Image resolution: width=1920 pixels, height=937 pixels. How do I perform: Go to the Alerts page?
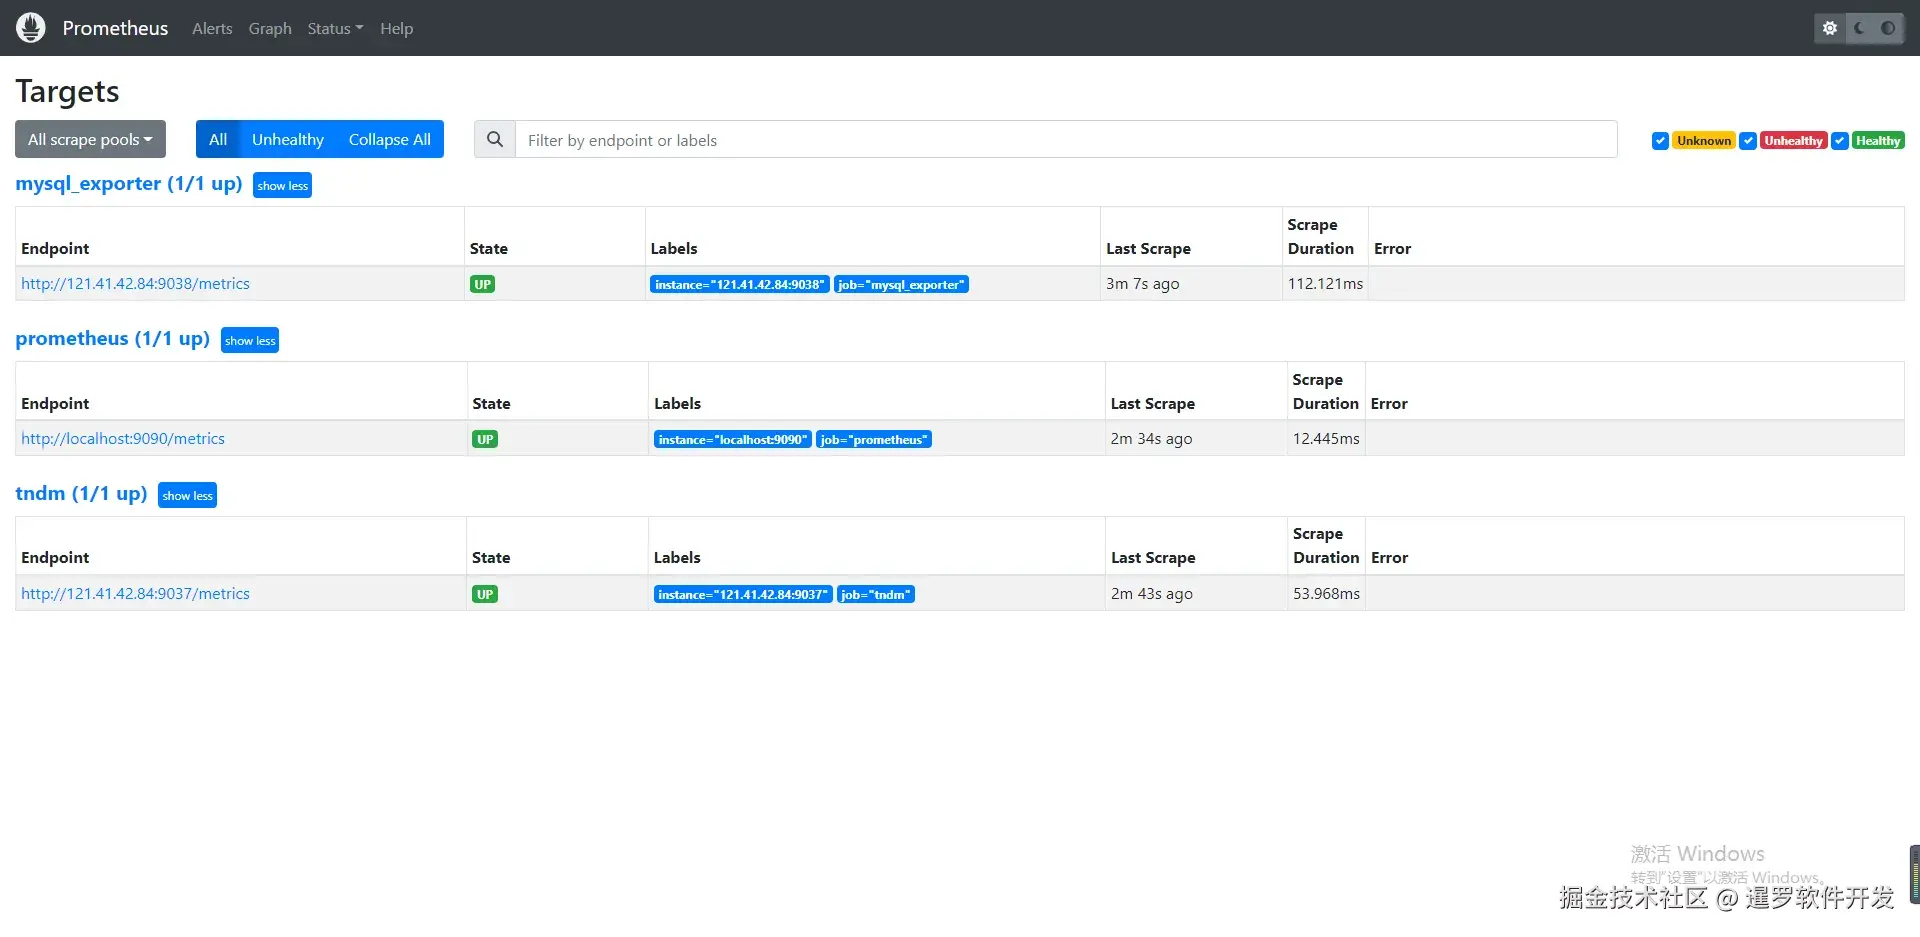(212, 28)
